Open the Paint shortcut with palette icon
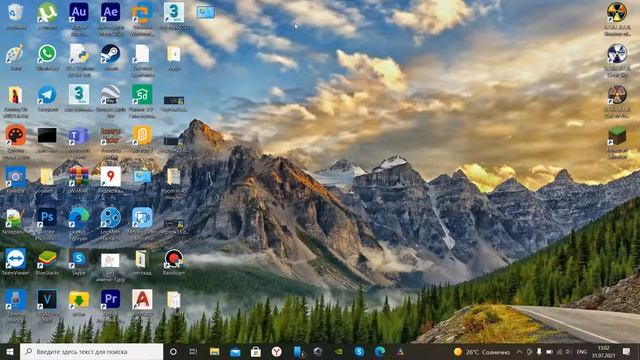Viewport: 640px width, 360px height. 16,54
